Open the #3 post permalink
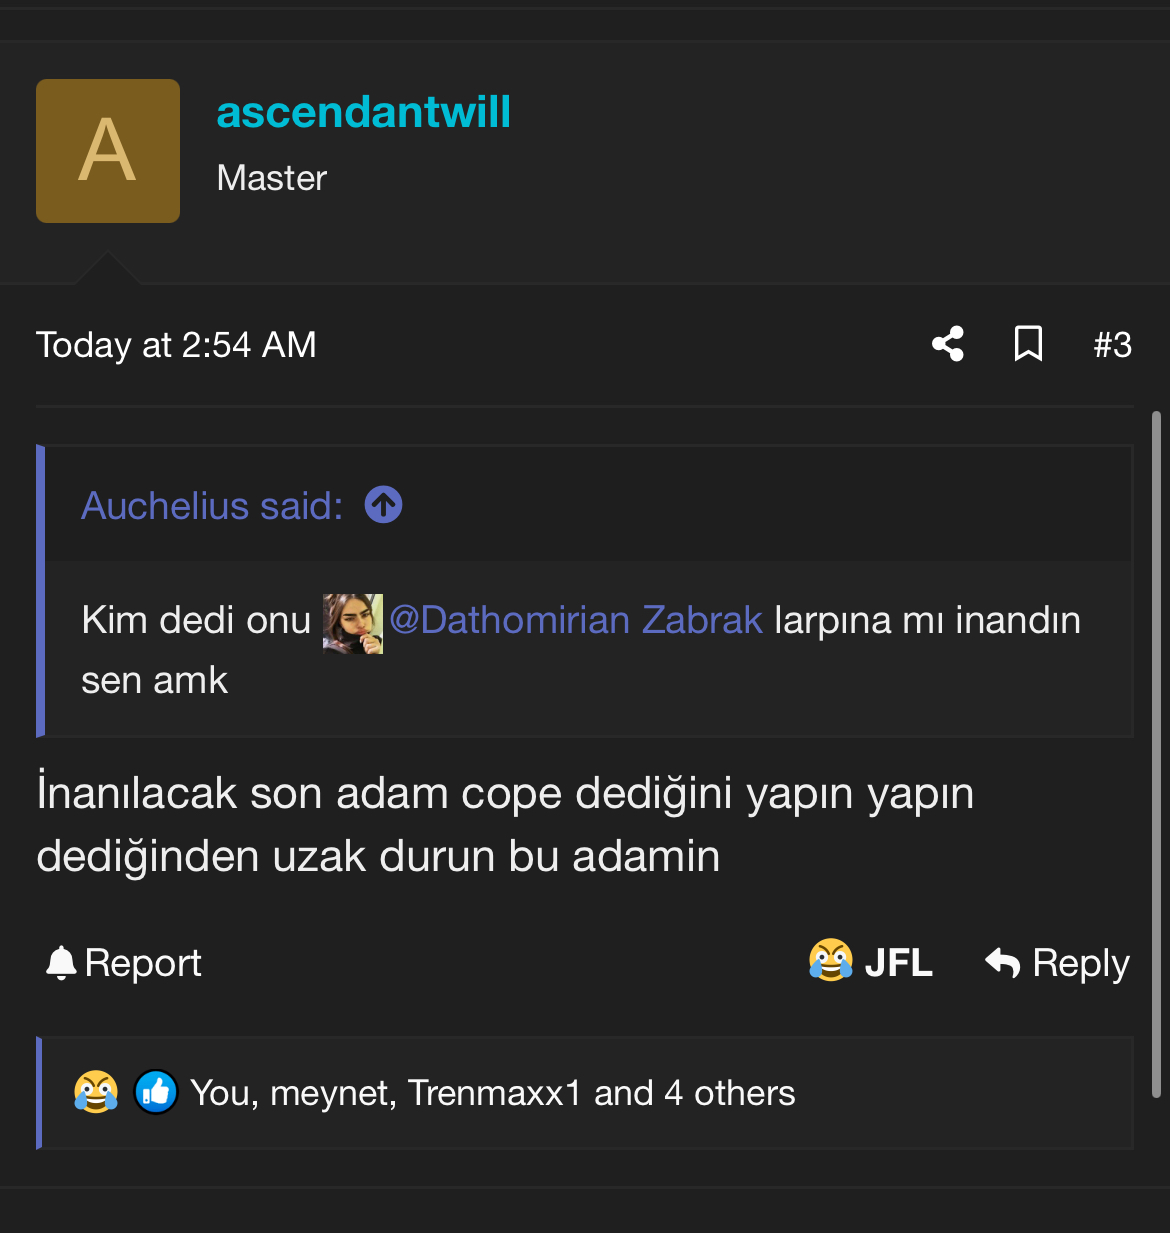This screenshot has width=1170, height=1233. click(x=1112, y=345)
